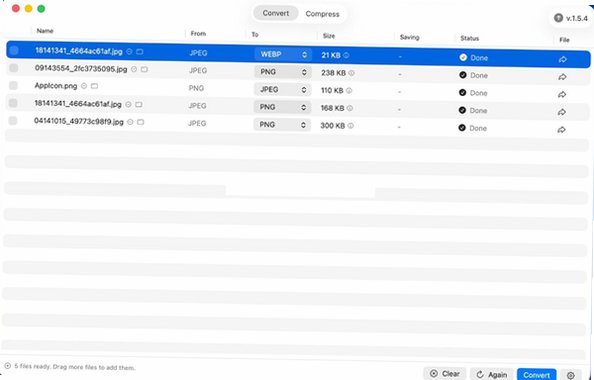This screenshot has width=594, height=380.
Task: Click the small circle icon beside 09143554_2fc3735095.jpg
Action: (x=134, y=69)
